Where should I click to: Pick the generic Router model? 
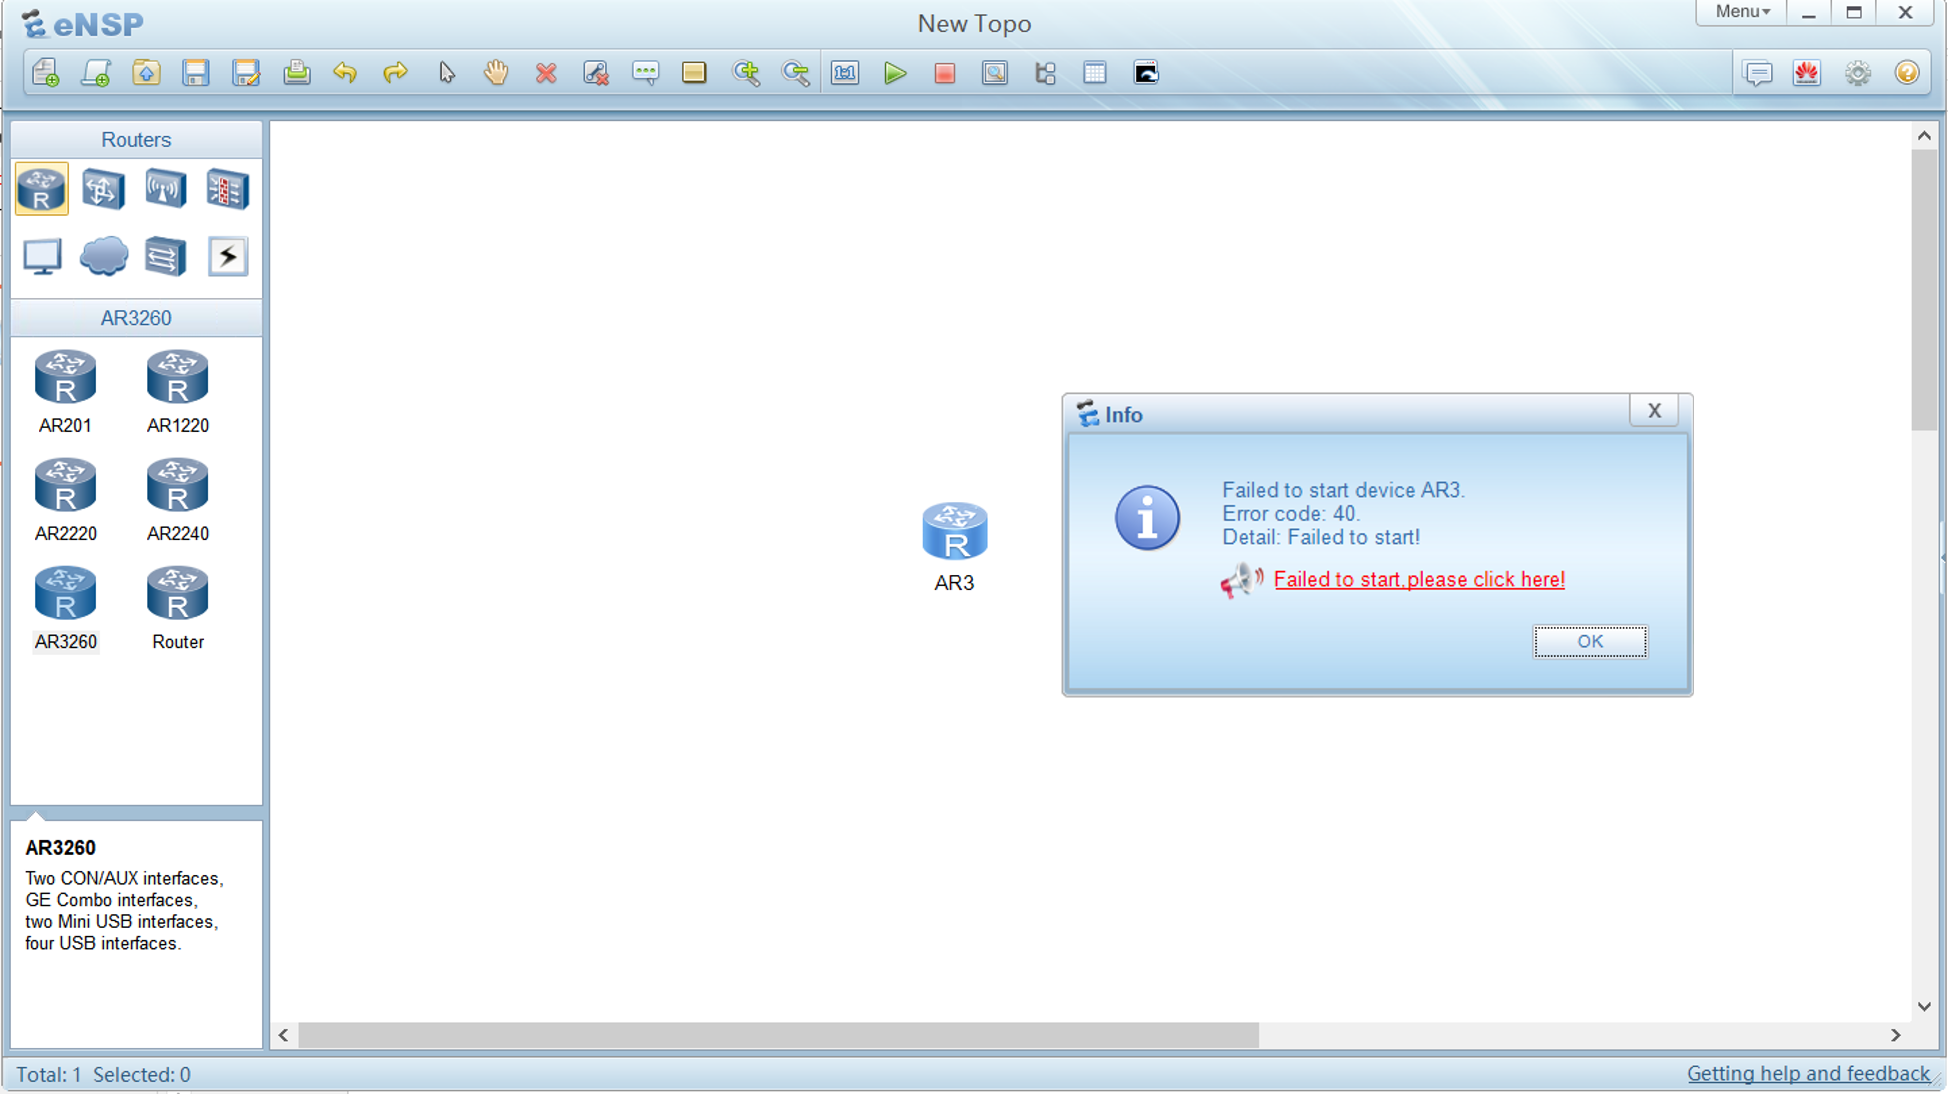(x=177, y=608)
